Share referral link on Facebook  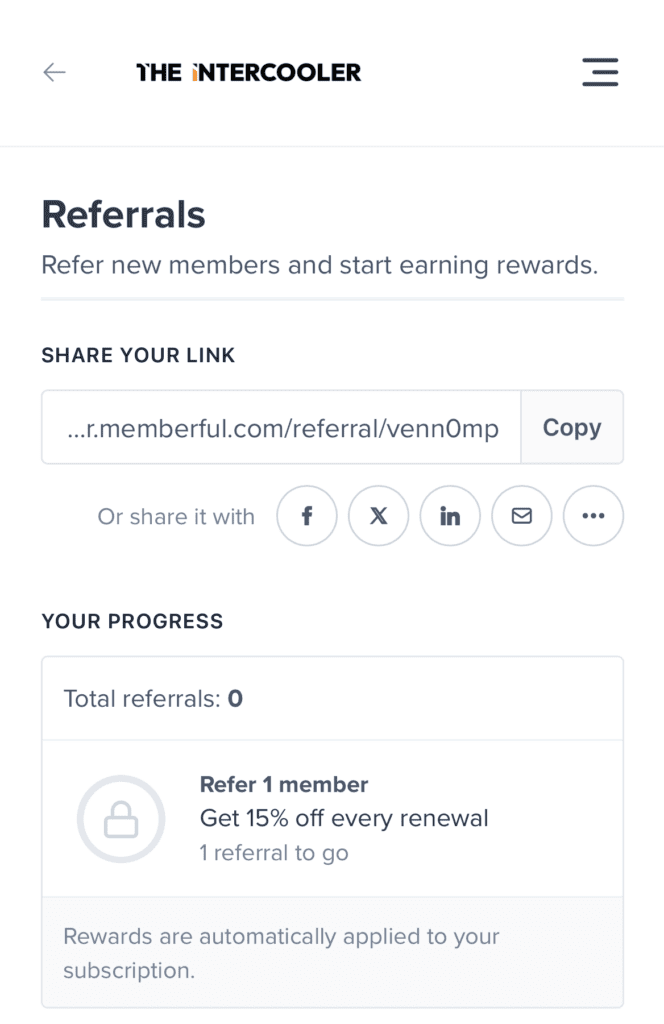pyautogui.click(x=307, y=516)
